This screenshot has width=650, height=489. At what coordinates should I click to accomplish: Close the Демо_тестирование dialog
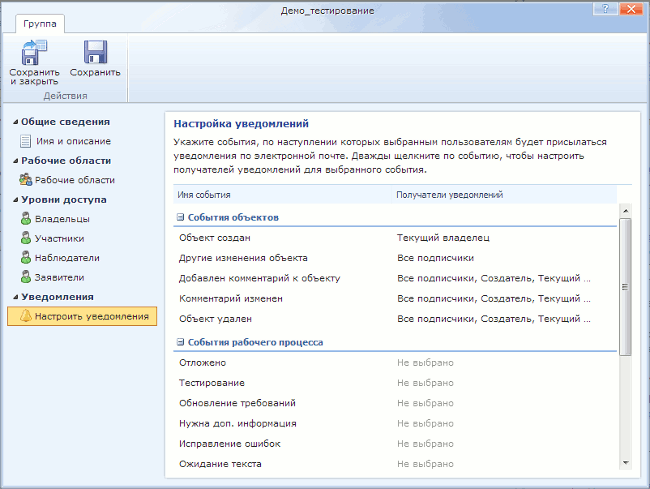(x=631, y=9)
